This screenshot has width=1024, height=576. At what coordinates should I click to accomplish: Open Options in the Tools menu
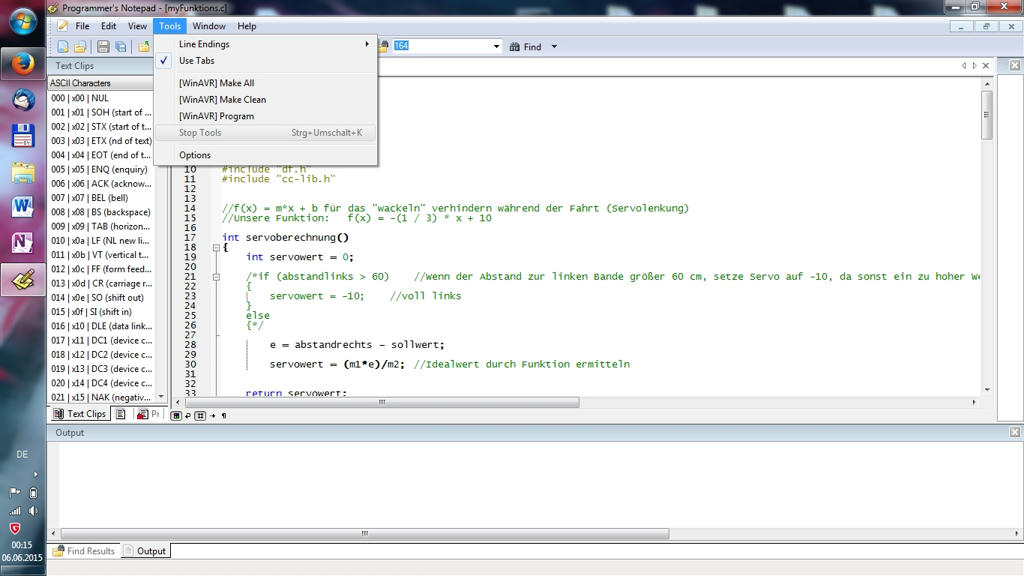point(195,155)
